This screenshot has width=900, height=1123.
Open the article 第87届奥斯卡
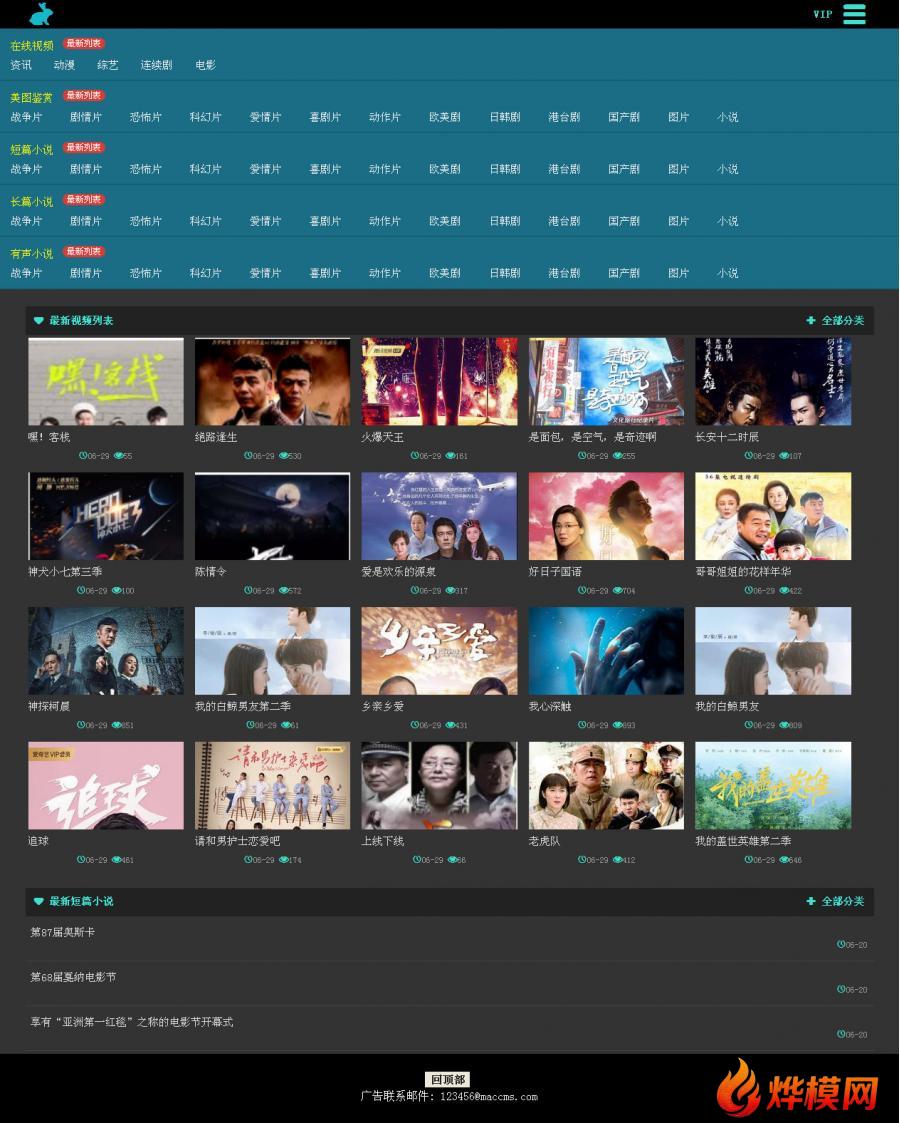click(x=62, y=932)
